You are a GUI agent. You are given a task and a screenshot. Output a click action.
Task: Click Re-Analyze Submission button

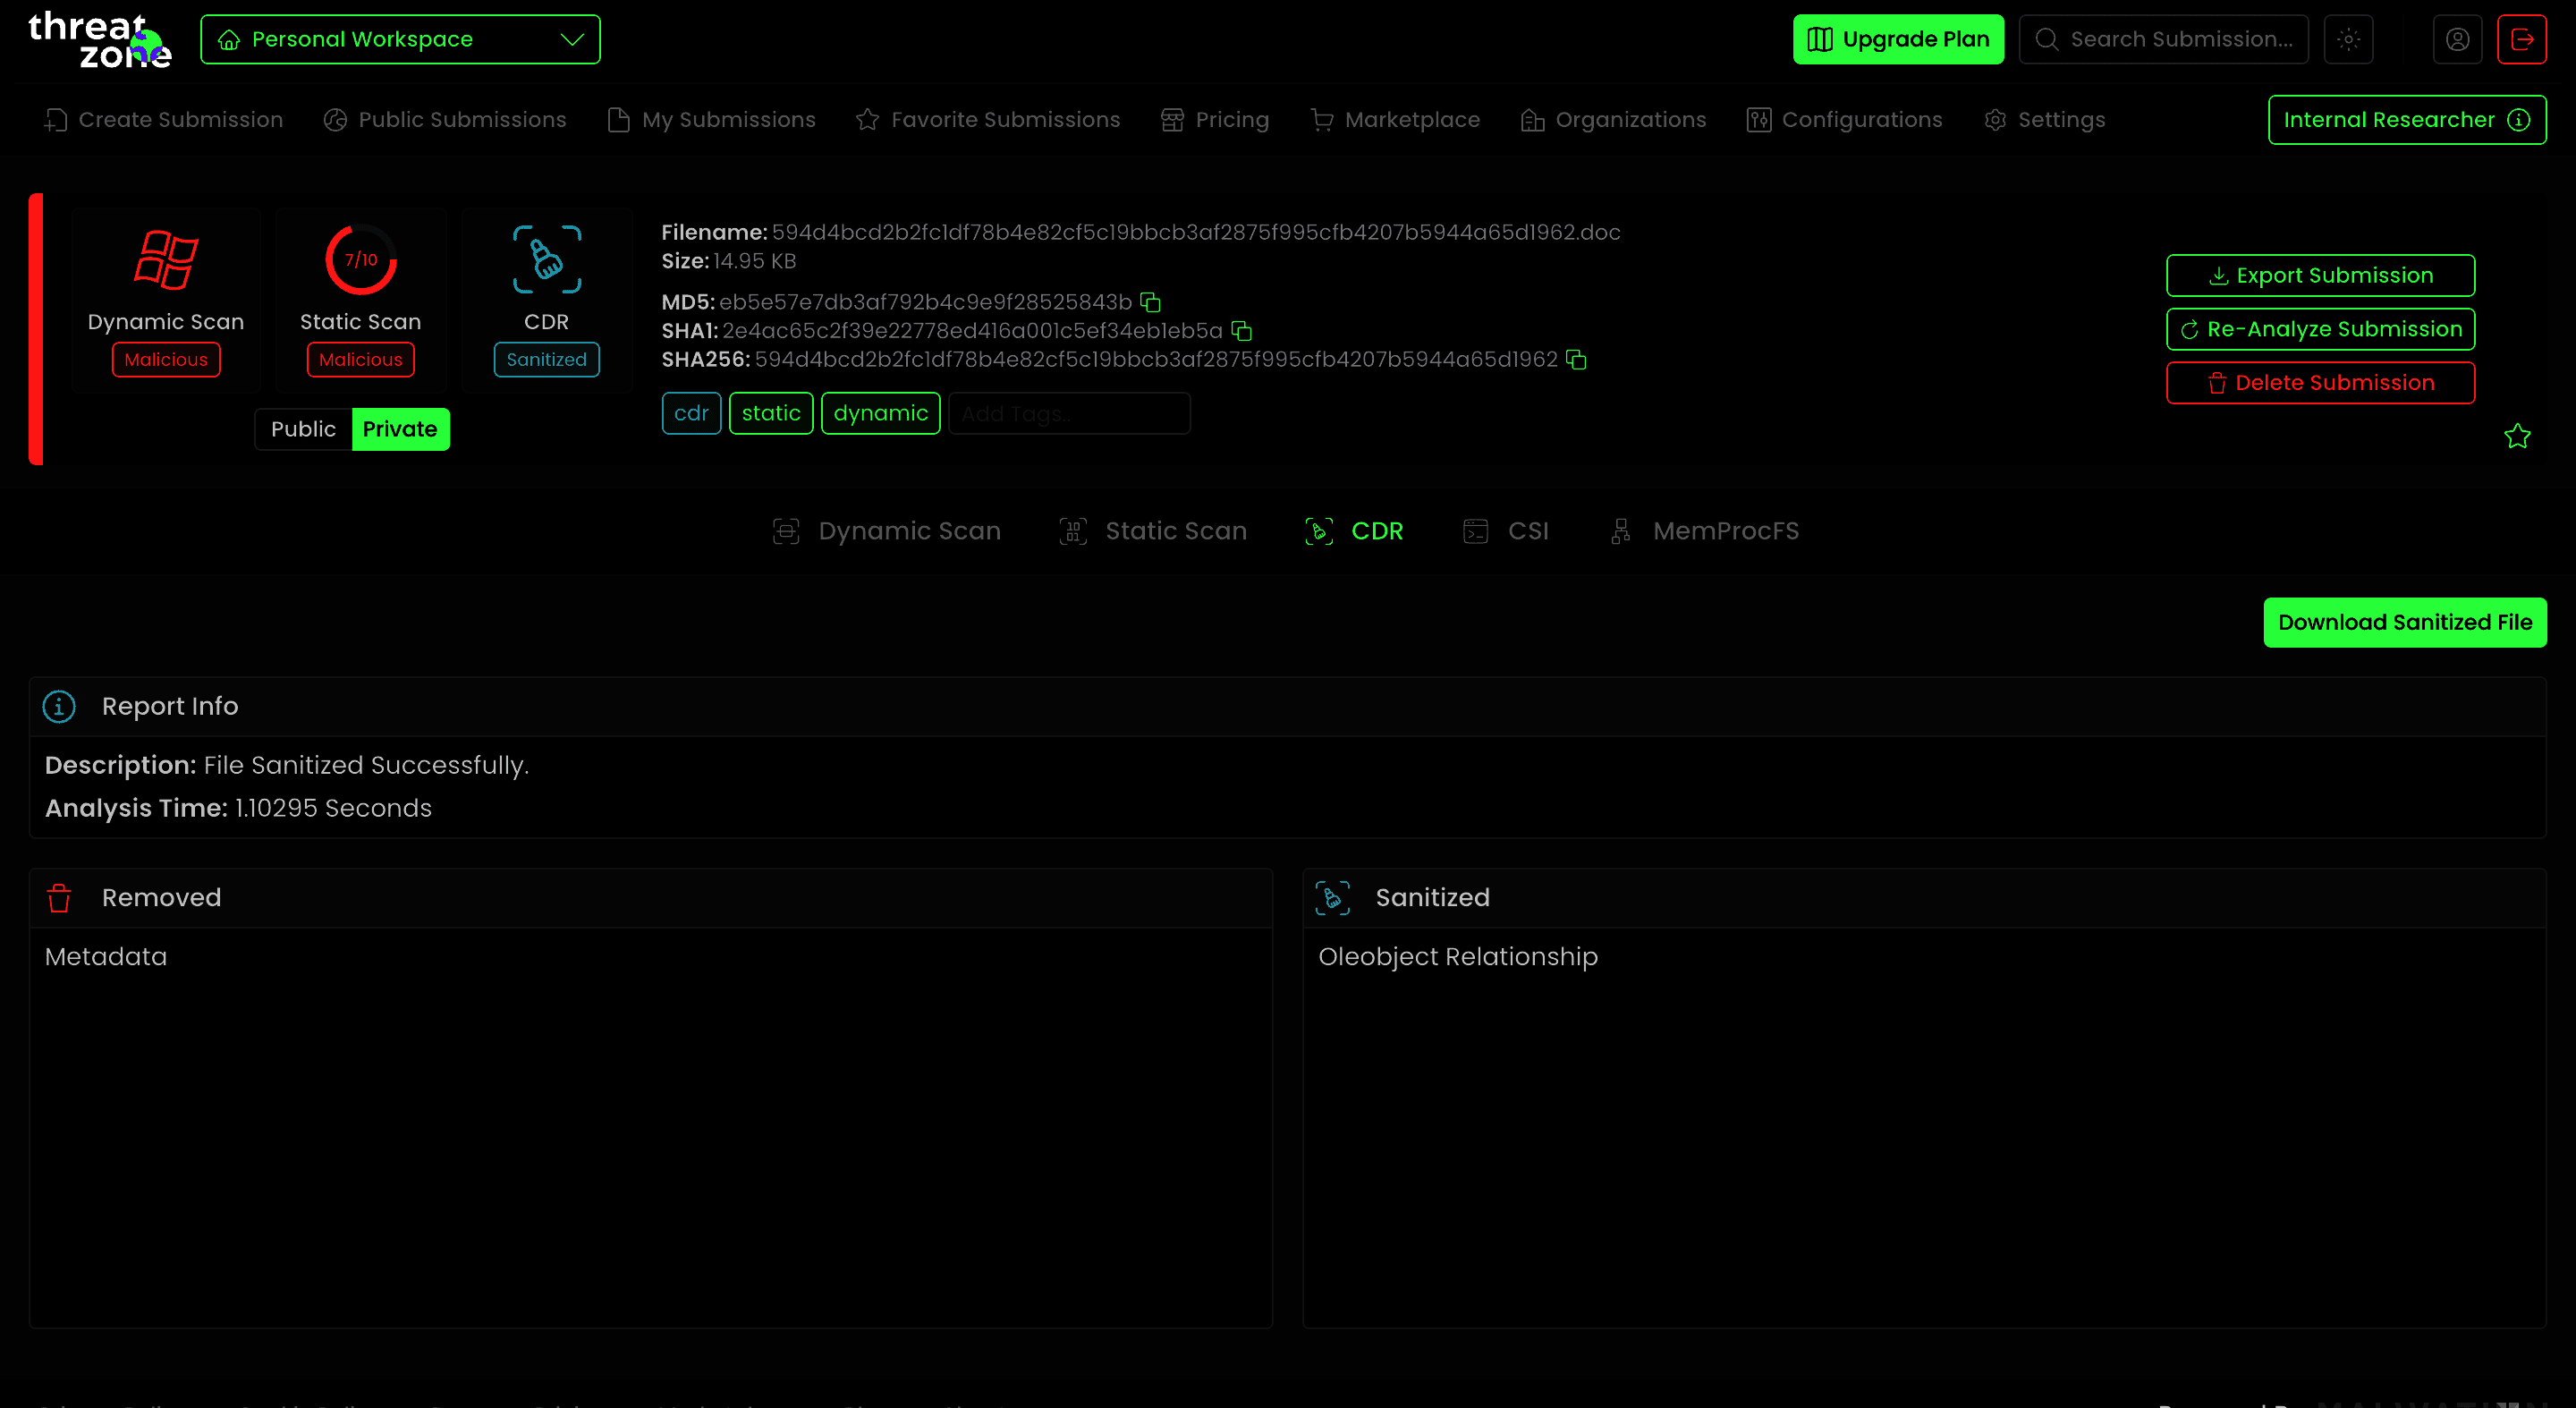(x=2320, y=329)
